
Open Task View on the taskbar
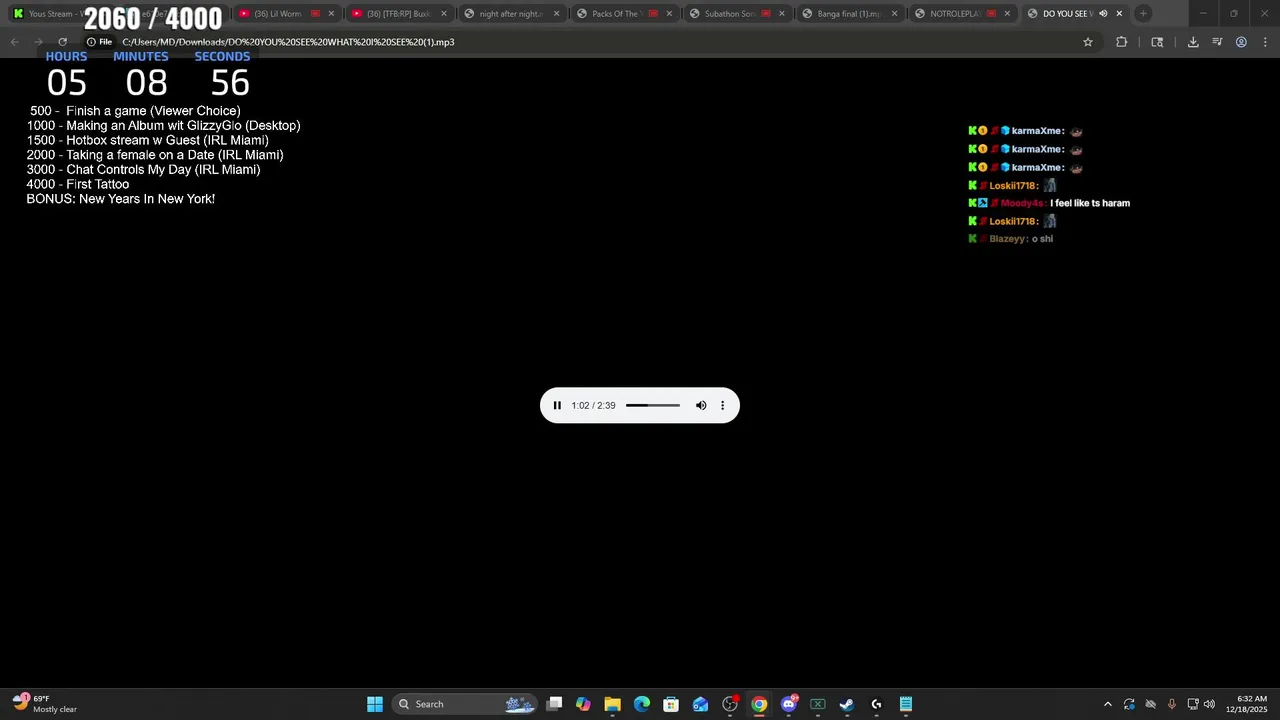point(554,704)
